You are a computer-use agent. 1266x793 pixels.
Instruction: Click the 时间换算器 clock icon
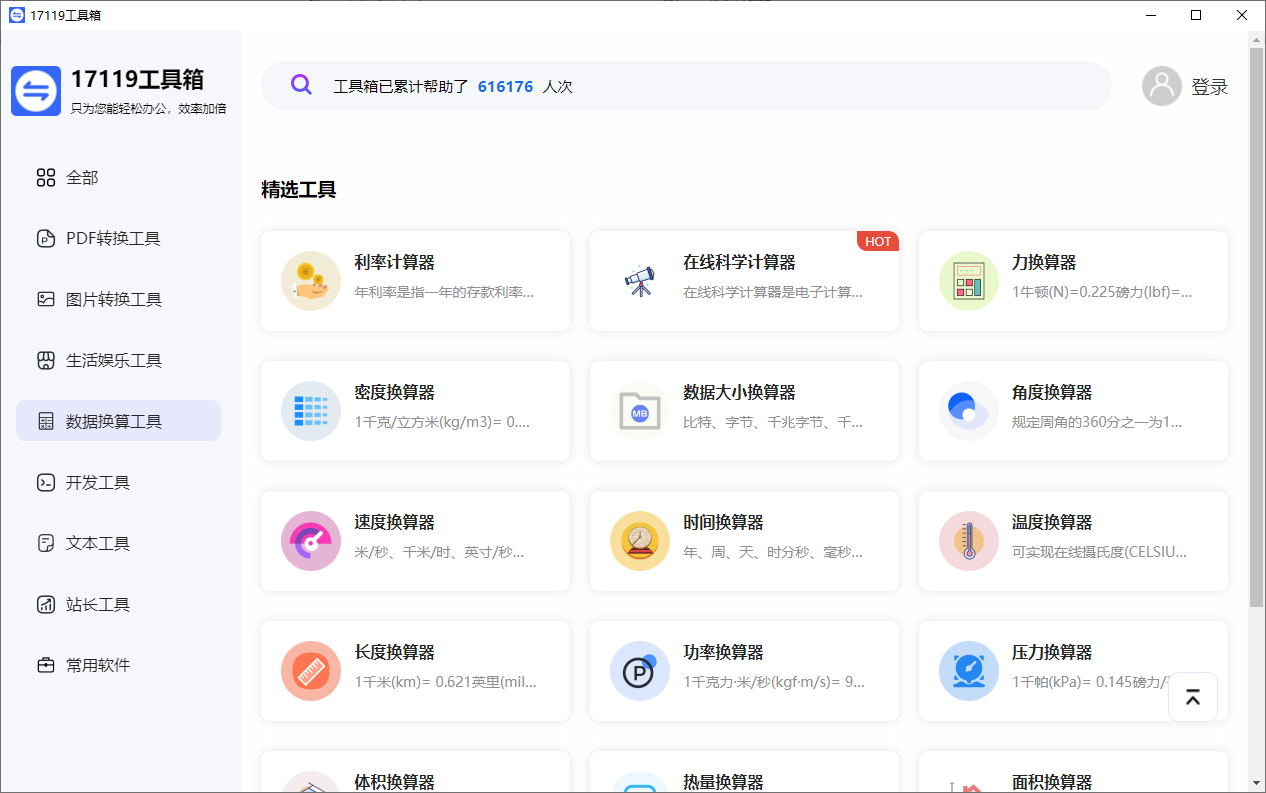[640, 541]
